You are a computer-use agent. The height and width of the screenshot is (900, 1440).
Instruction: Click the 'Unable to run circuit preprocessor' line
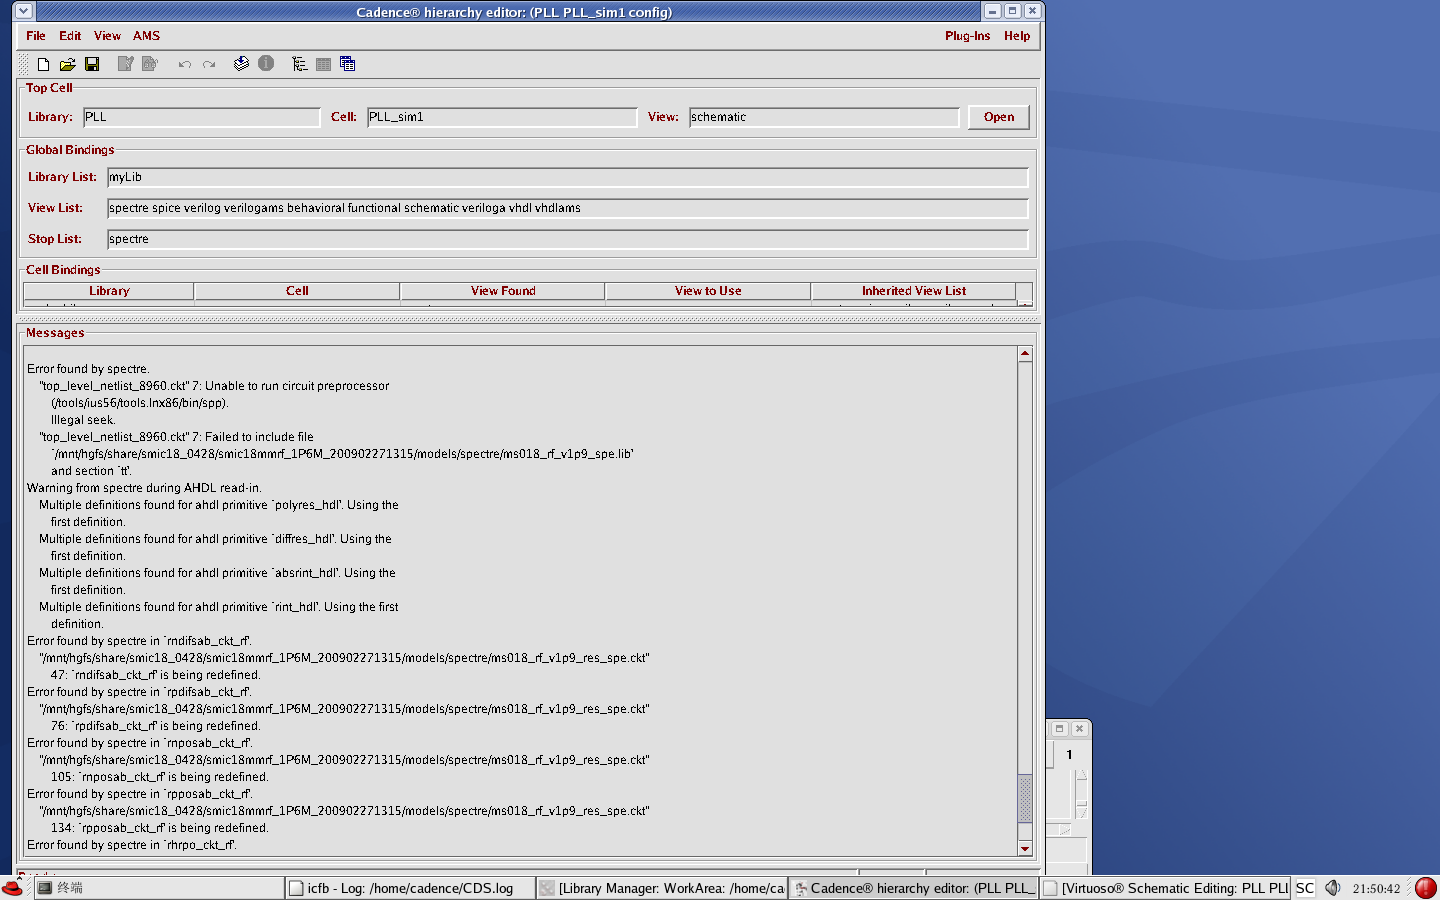tap(214, 386)
